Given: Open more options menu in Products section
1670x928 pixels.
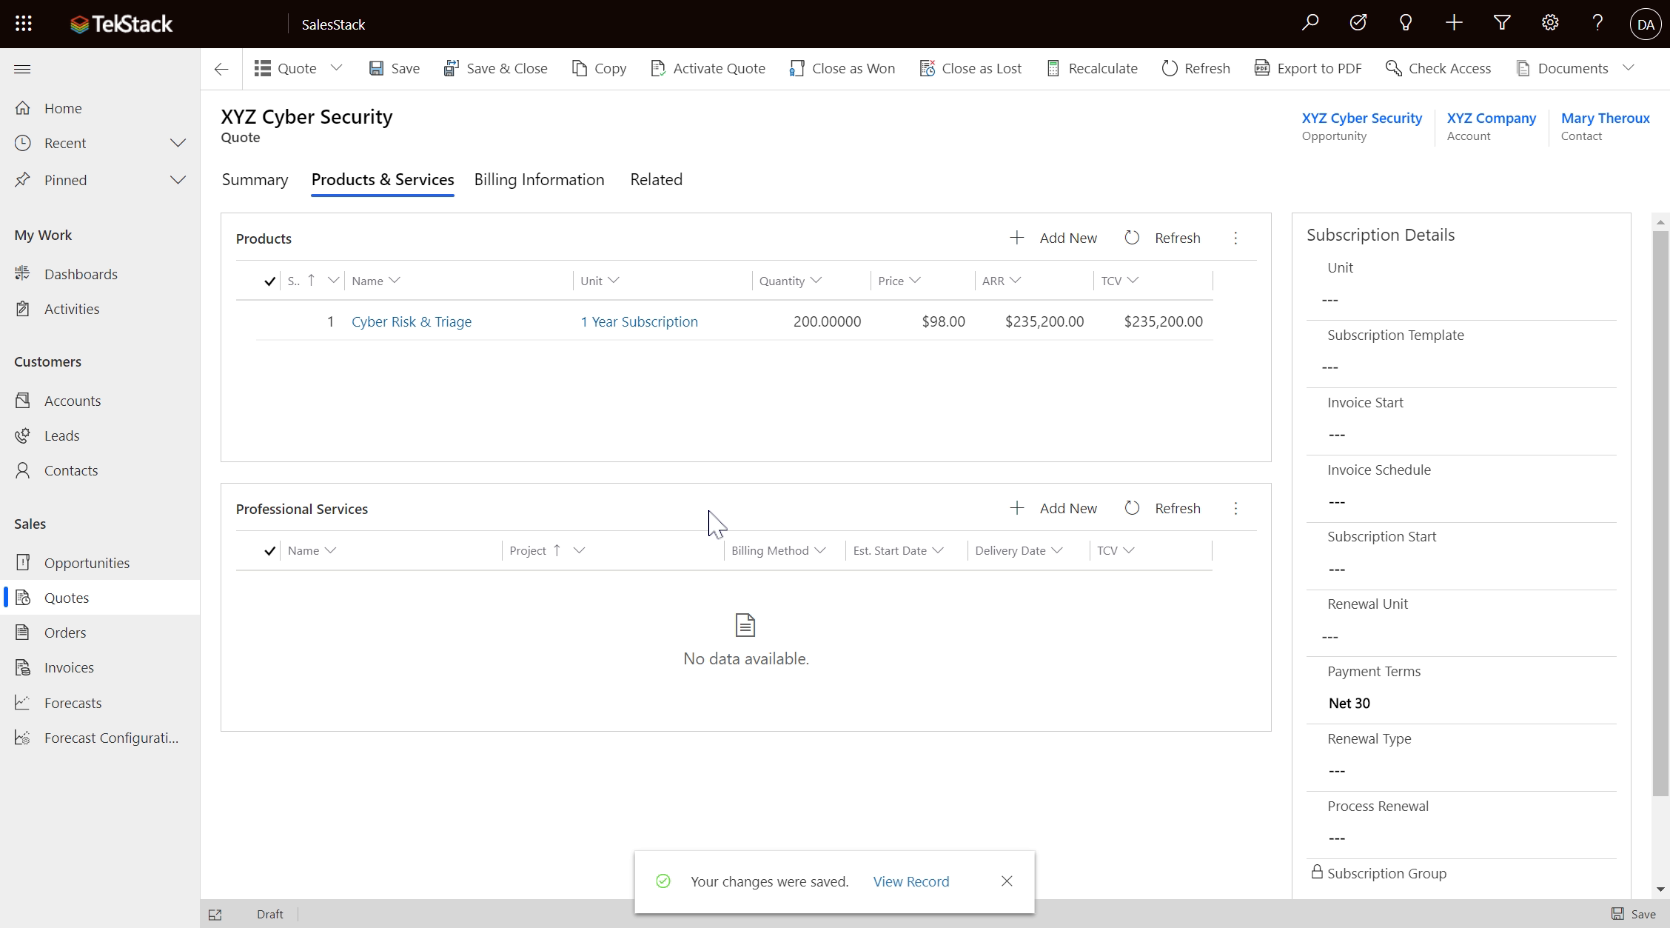Looking at the screenshot, I should [1236, 238].
